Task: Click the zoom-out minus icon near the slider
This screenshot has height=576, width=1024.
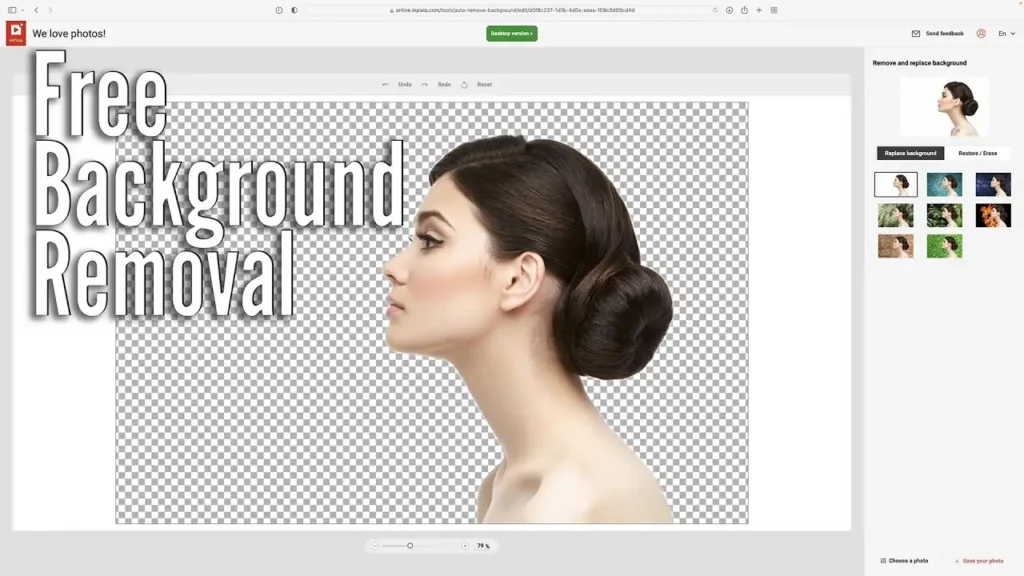Action: click(x=377, y=546)
